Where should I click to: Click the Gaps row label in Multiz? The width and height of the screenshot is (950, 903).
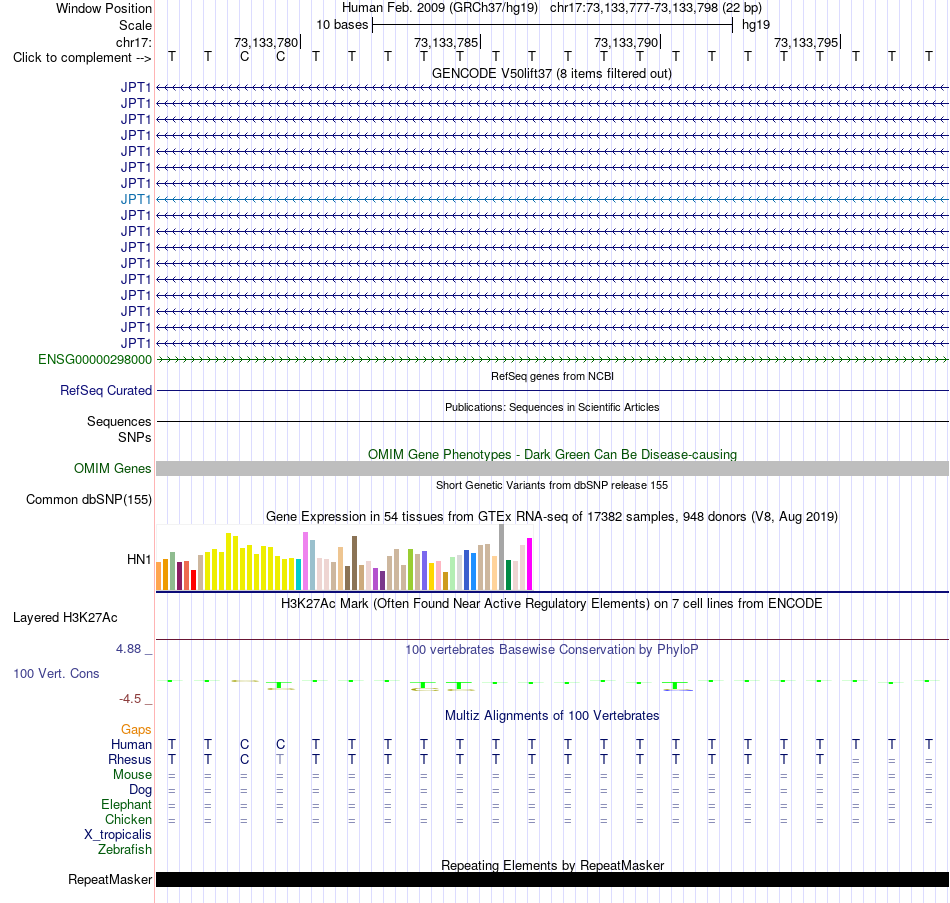coord(136,730)
